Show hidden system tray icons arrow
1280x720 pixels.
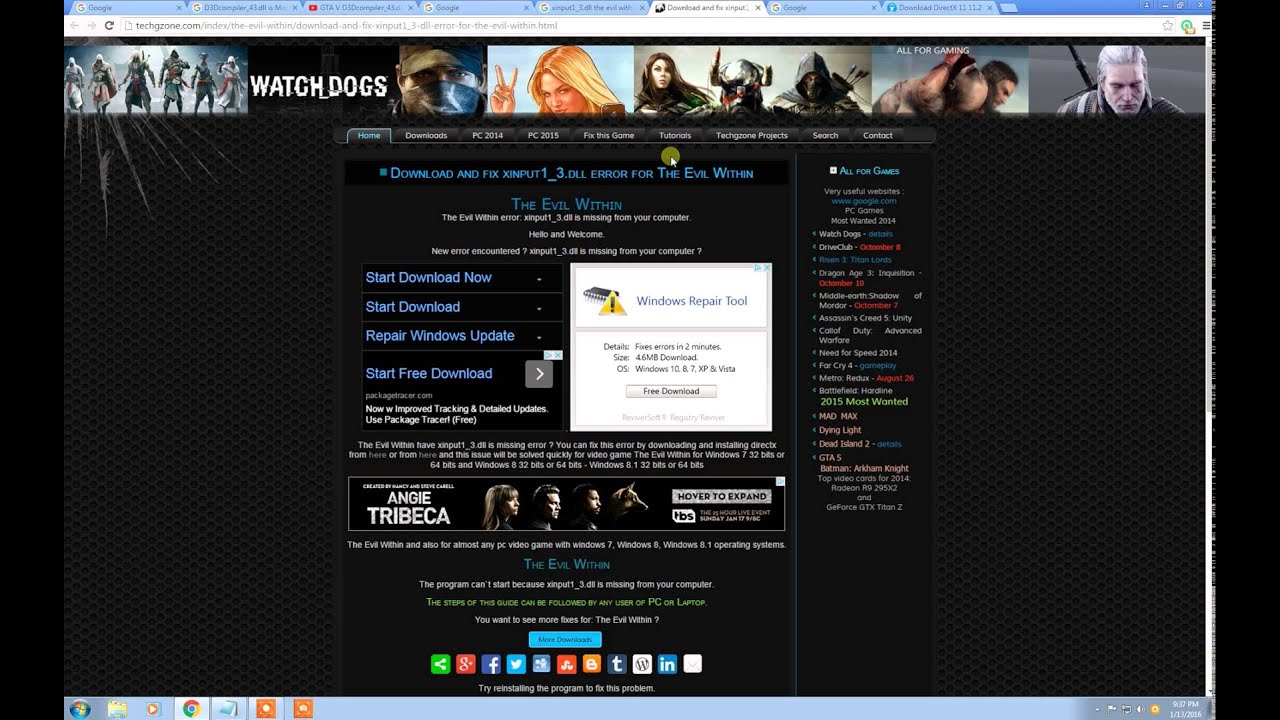(1097, 709)
